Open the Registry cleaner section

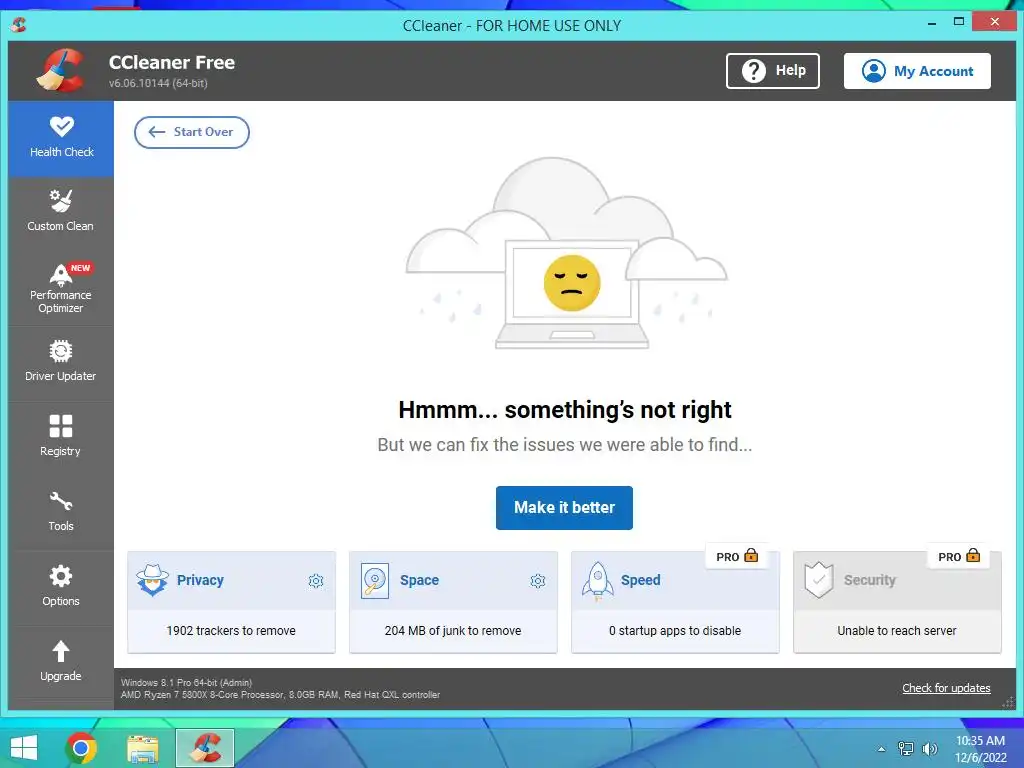click(x=61, y=438)
